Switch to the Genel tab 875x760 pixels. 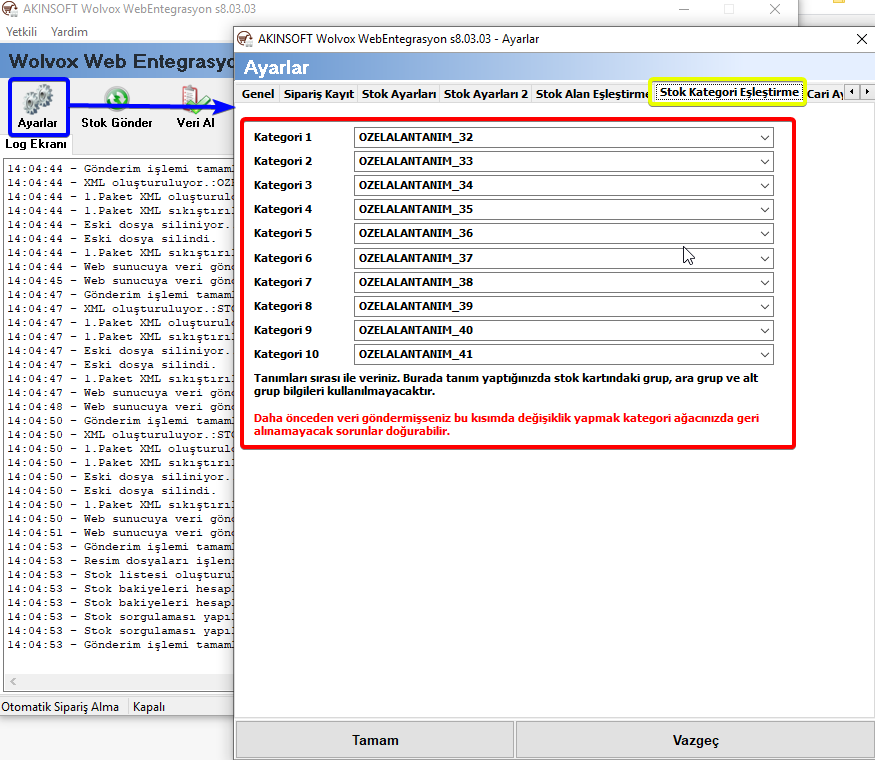coord(258,94)
